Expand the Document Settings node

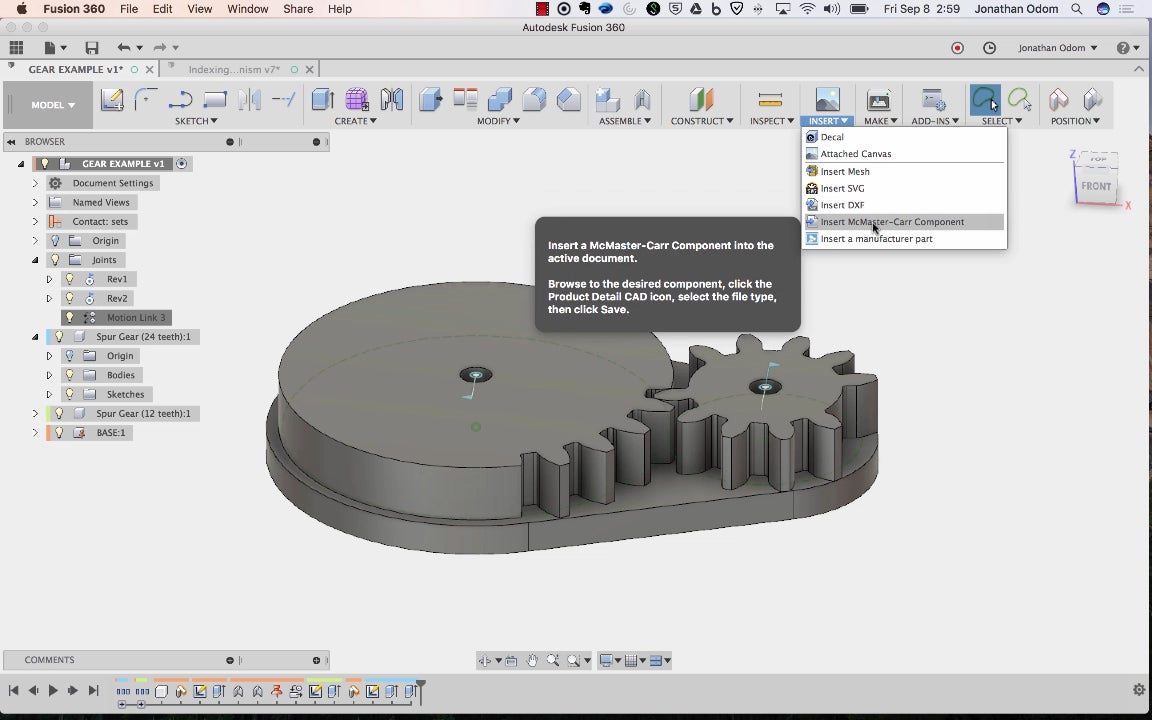35,184
